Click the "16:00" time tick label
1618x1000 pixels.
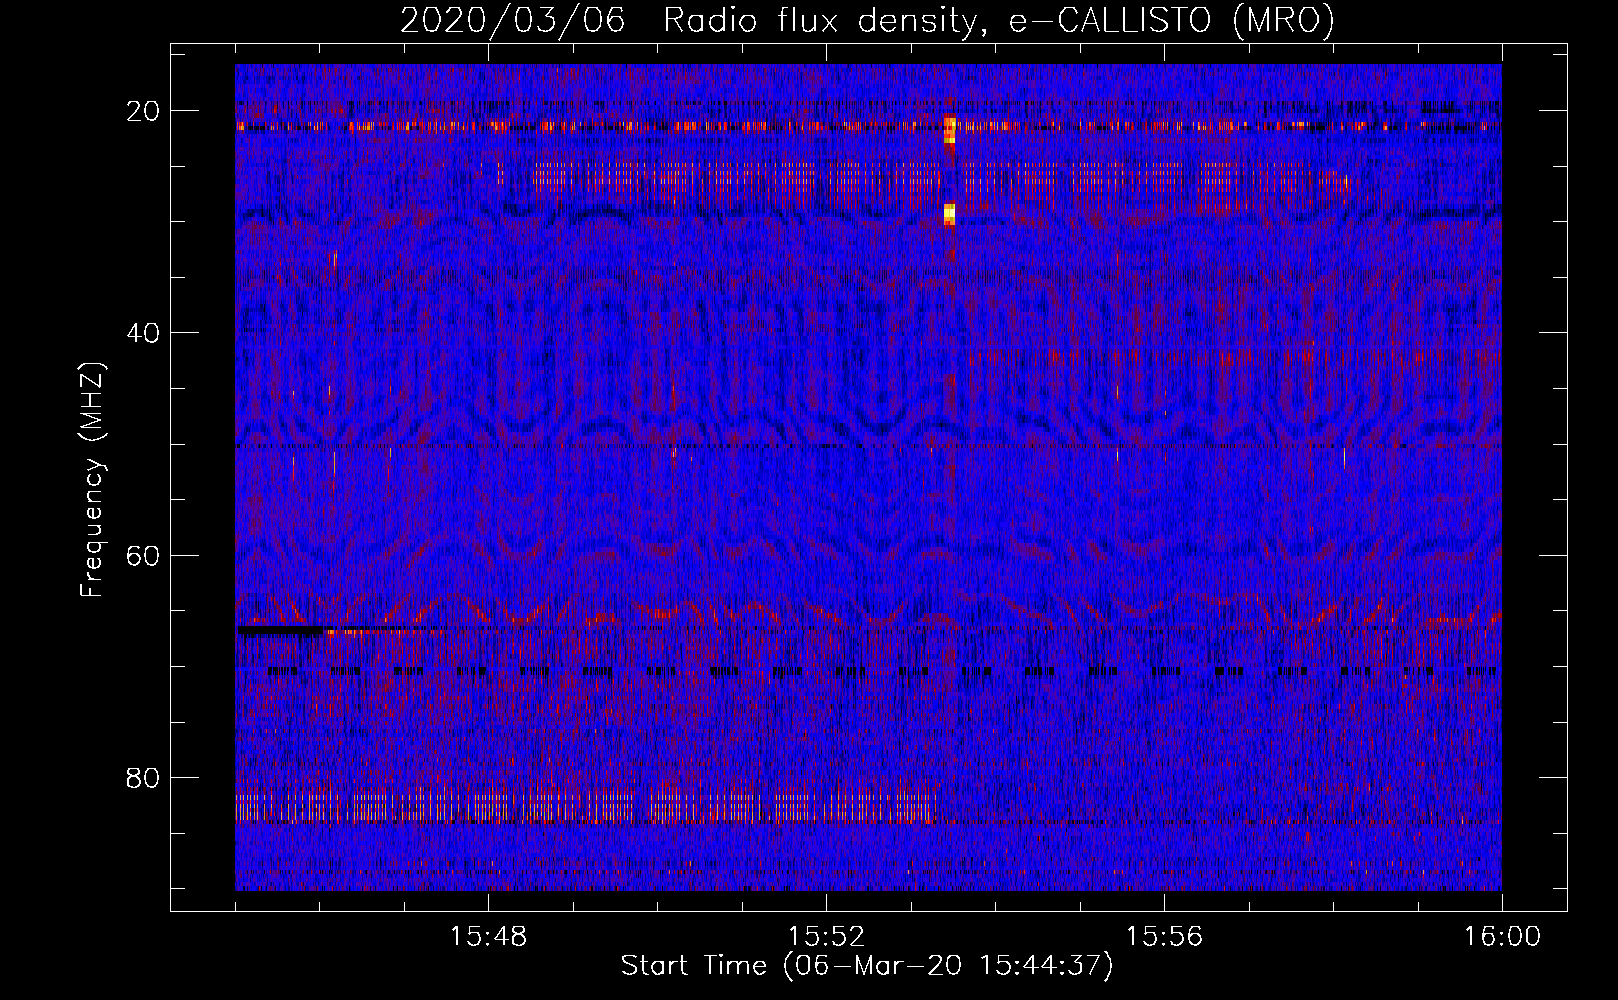[1502, 937]
